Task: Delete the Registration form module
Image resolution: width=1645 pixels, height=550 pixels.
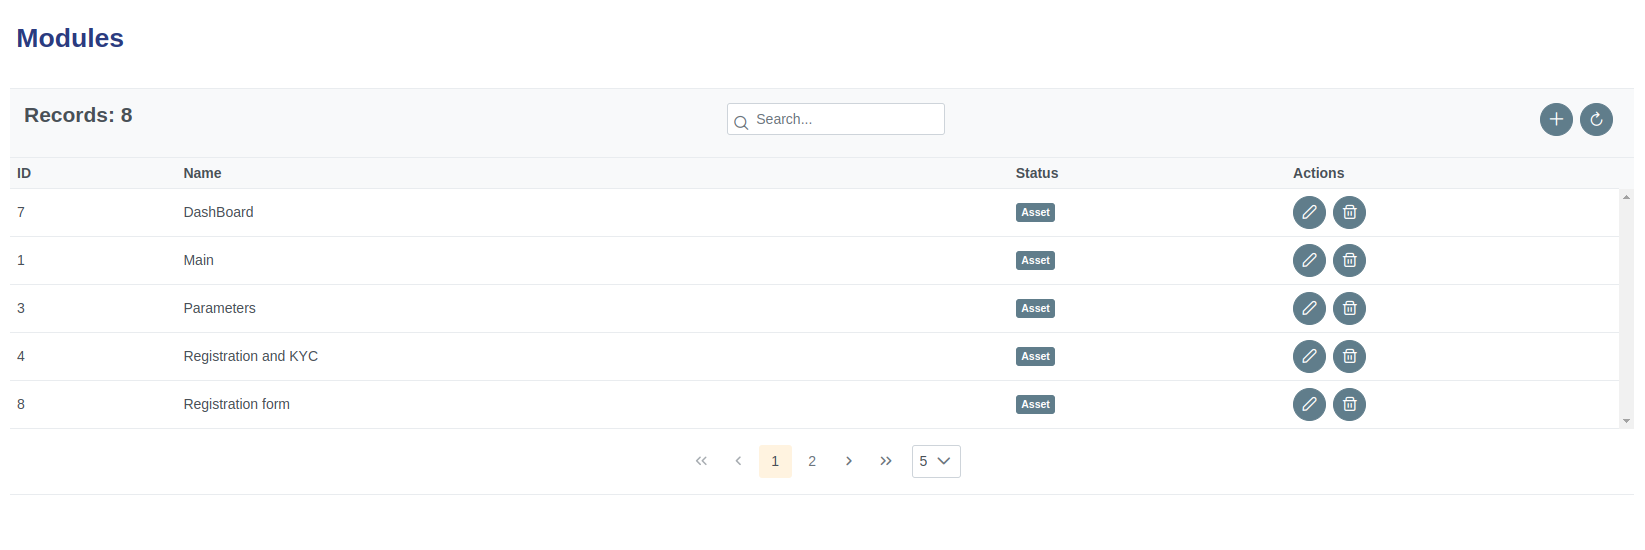Action: pos(1349,404)
